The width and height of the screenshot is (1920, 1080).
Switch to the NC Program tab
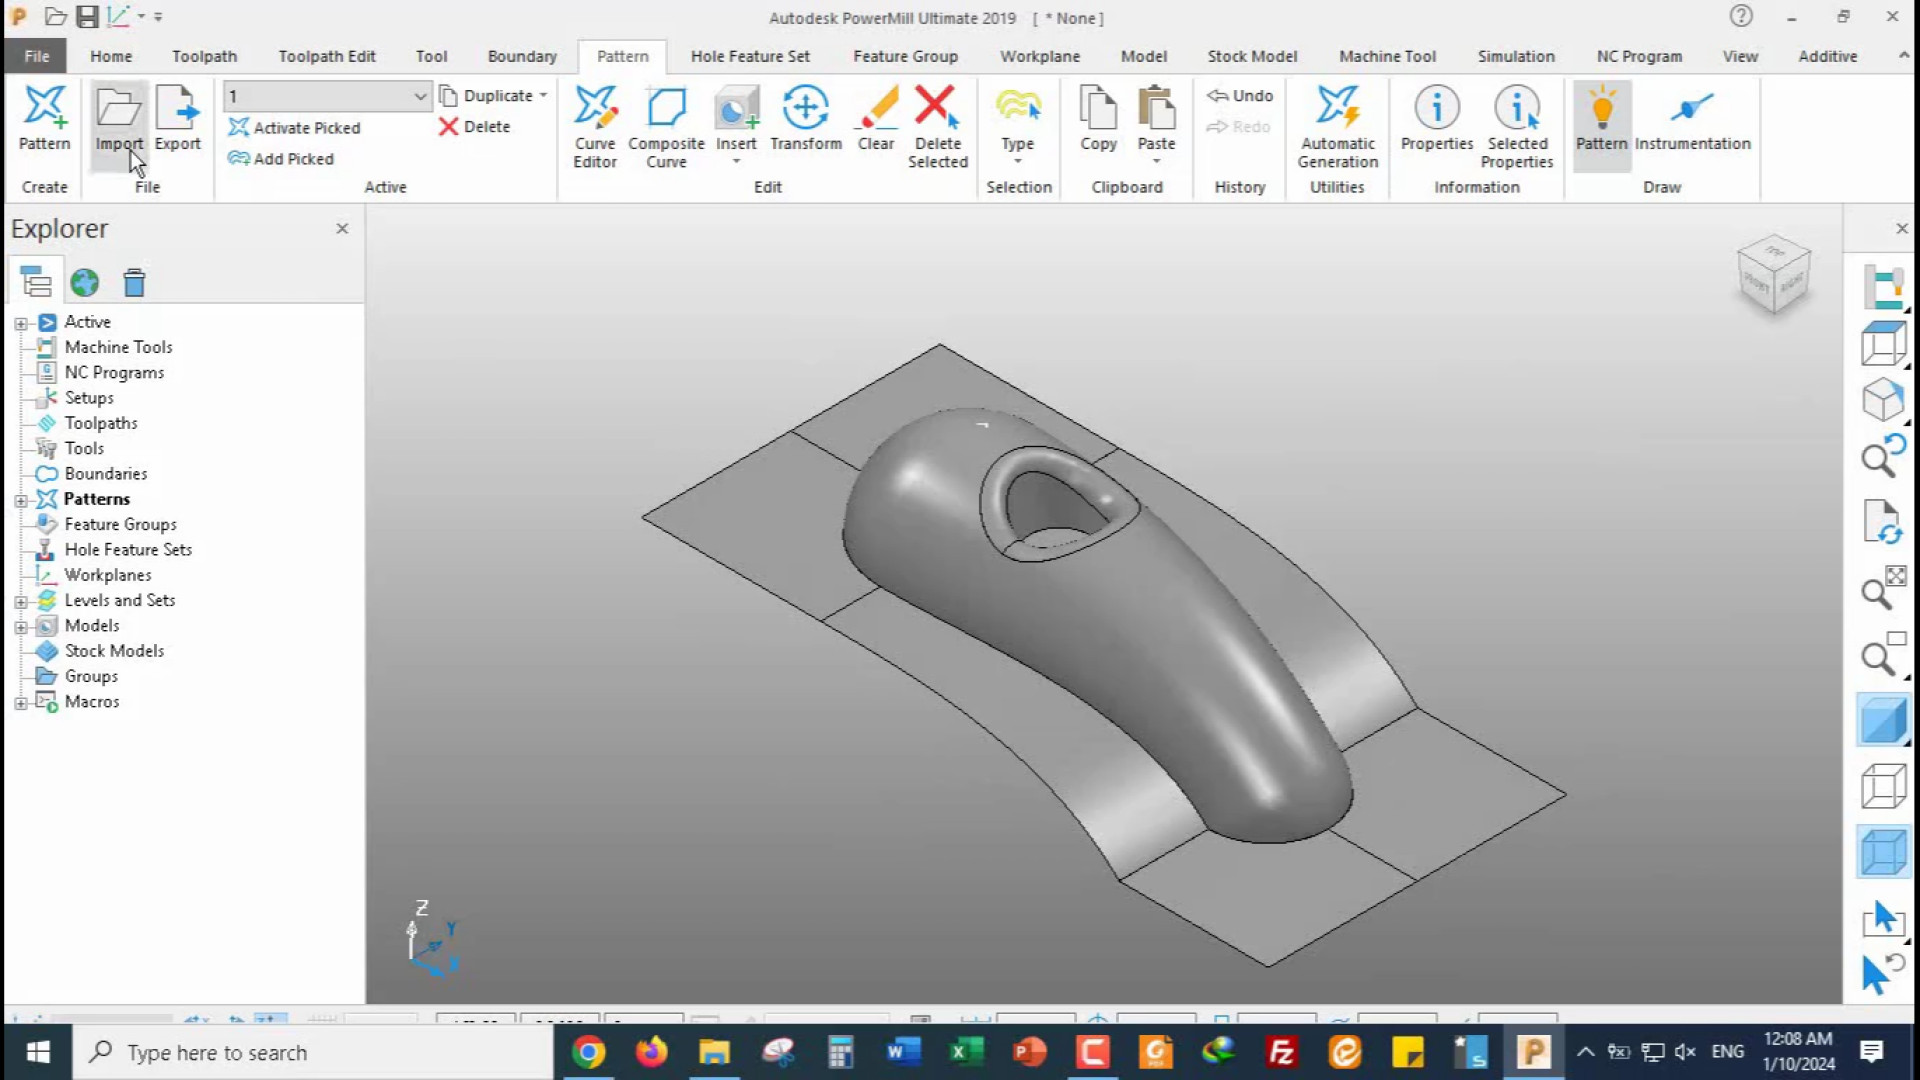(x=1639, y=56)
